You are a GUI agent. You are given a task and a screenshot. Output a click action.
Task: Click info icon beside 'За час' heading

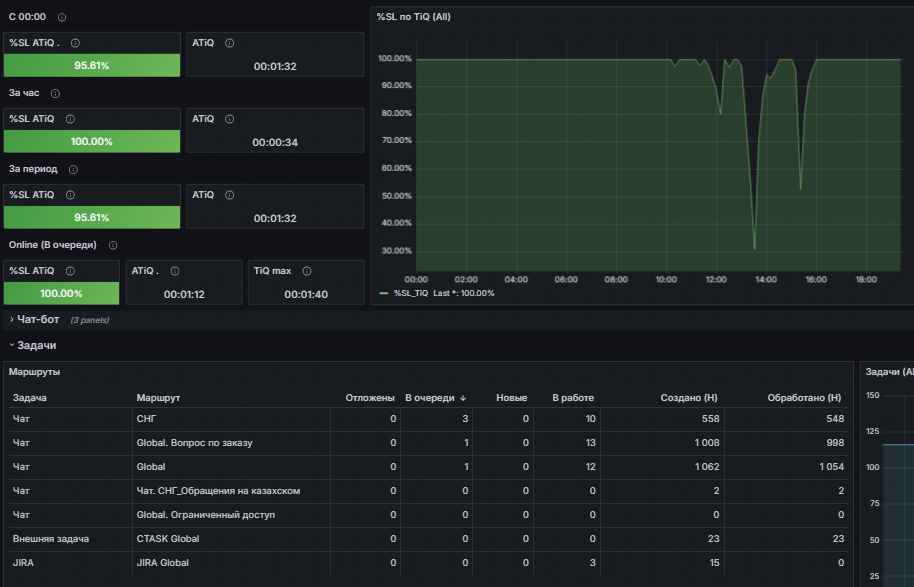point(55,93)
